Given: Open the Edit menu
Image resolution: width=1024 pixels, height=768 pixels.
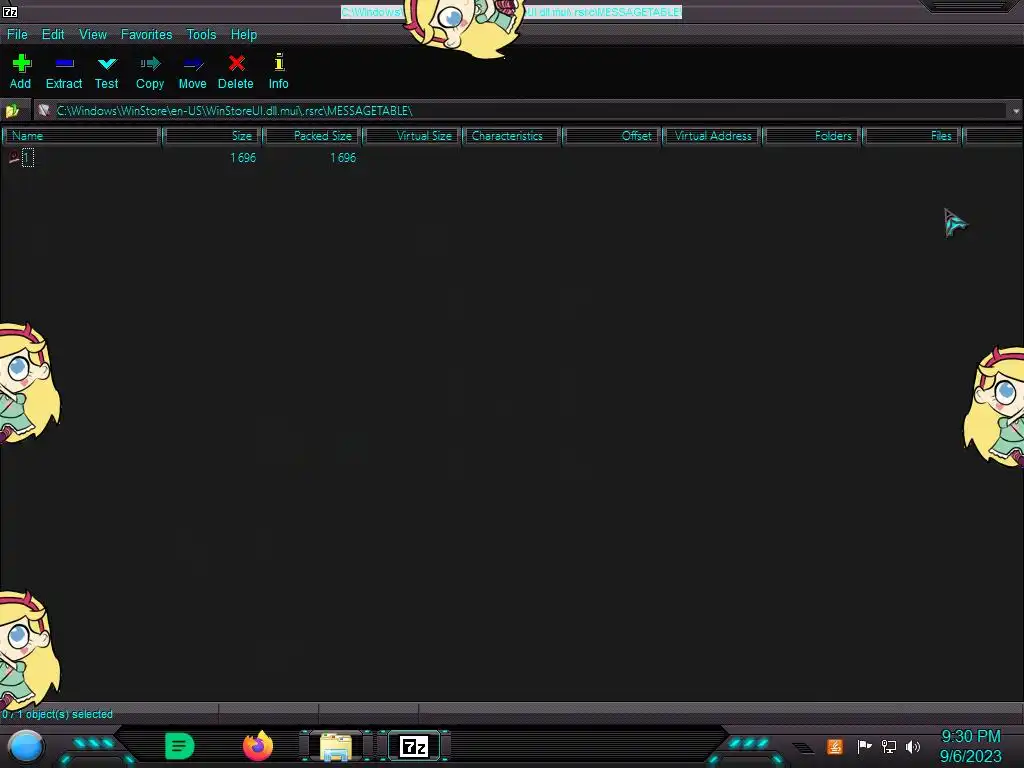Looking at the screenshot, I should 53,35.
